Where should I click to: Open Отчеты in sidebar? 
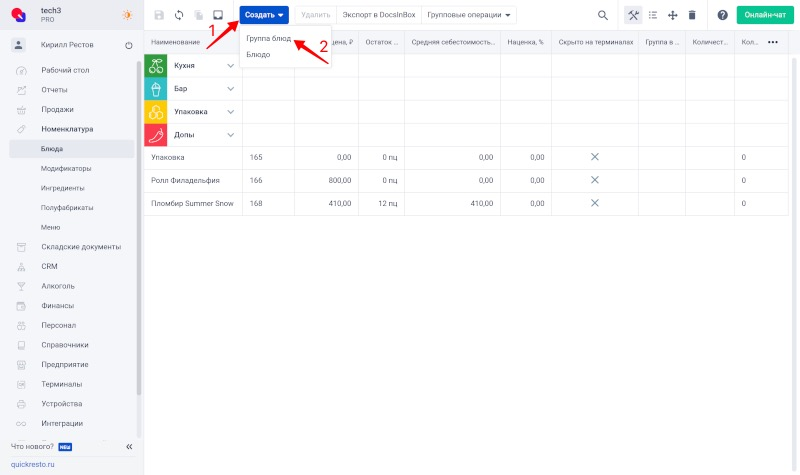click(54, 90)
